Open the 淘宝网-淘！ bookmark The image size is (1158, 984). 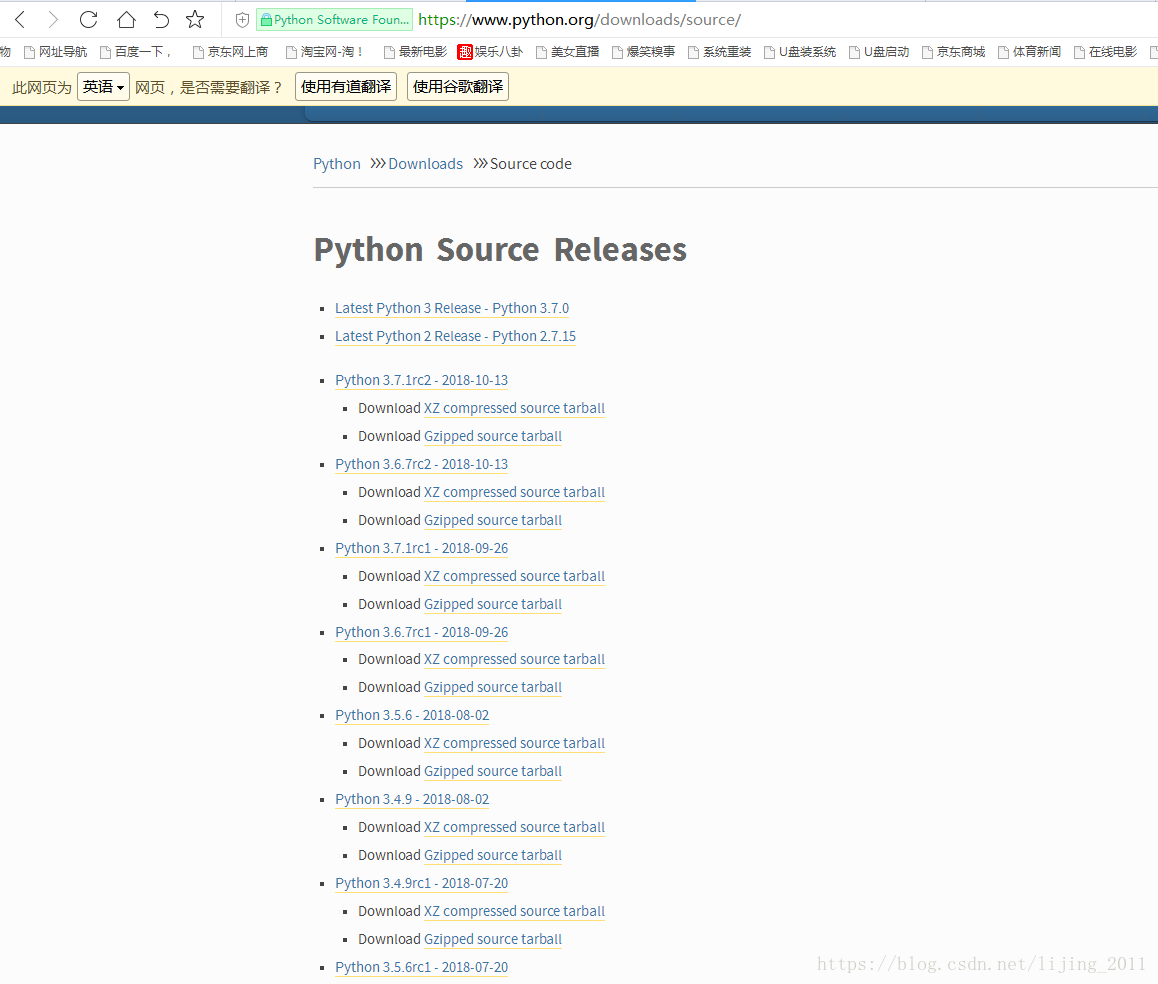324,52
